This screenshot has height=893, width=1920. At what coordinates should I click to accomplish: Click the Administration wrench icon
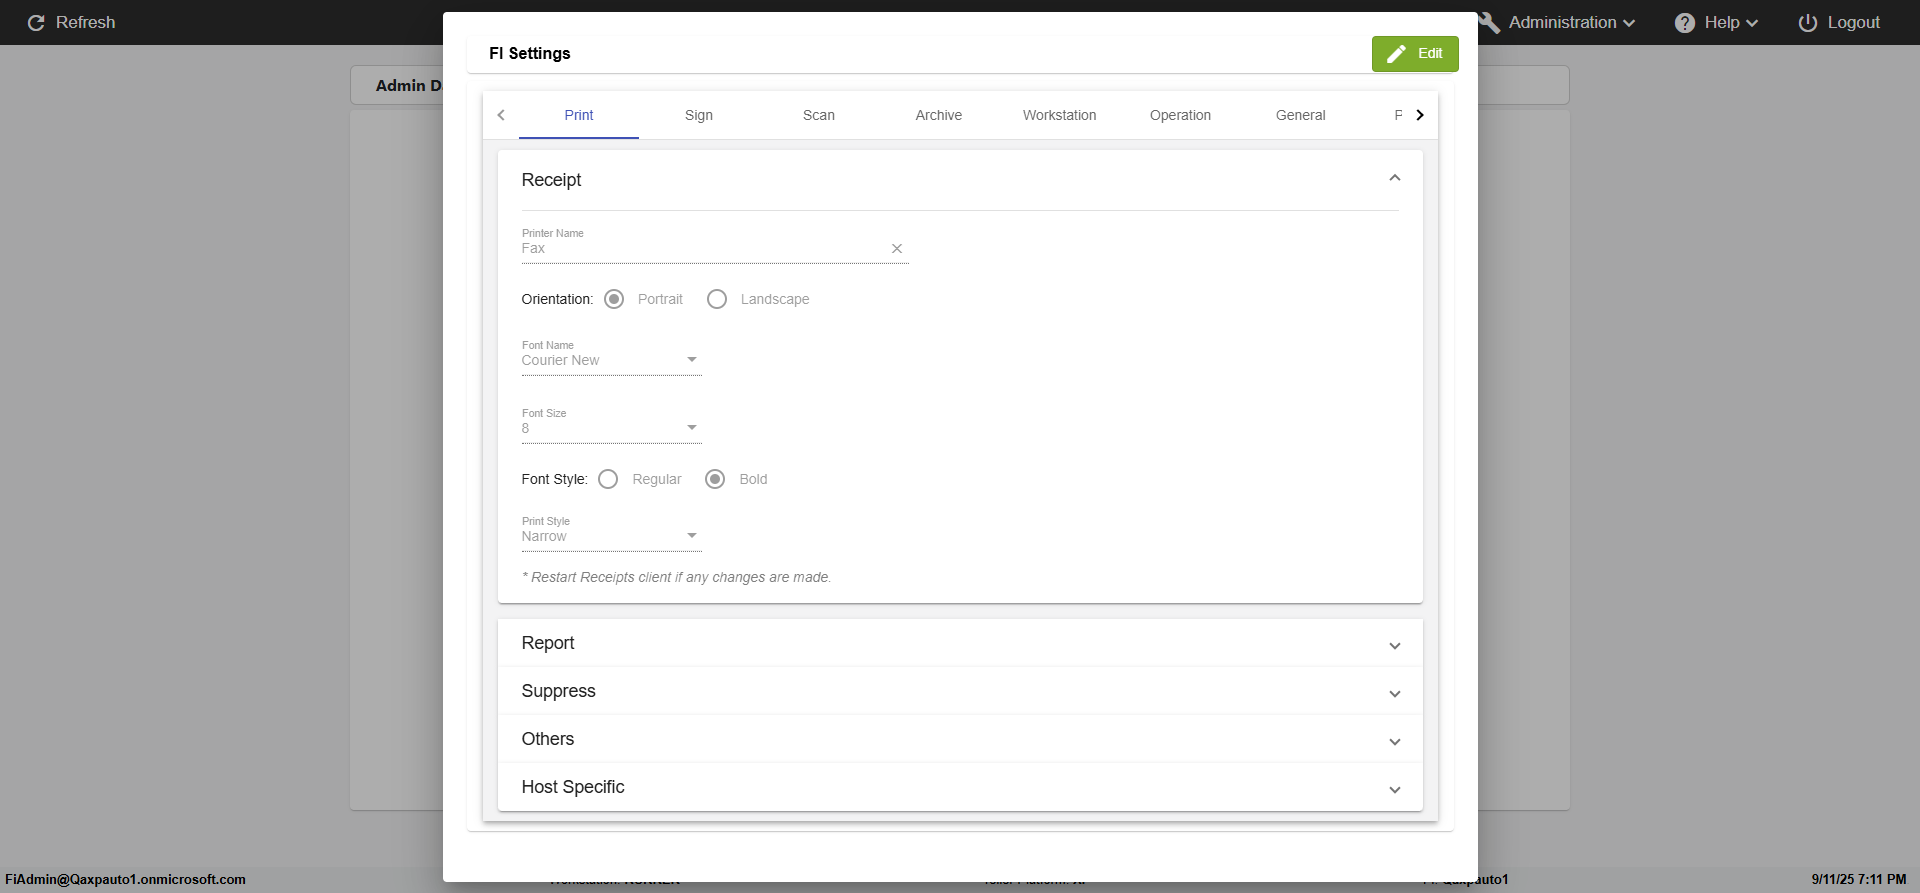(1489, 22)
